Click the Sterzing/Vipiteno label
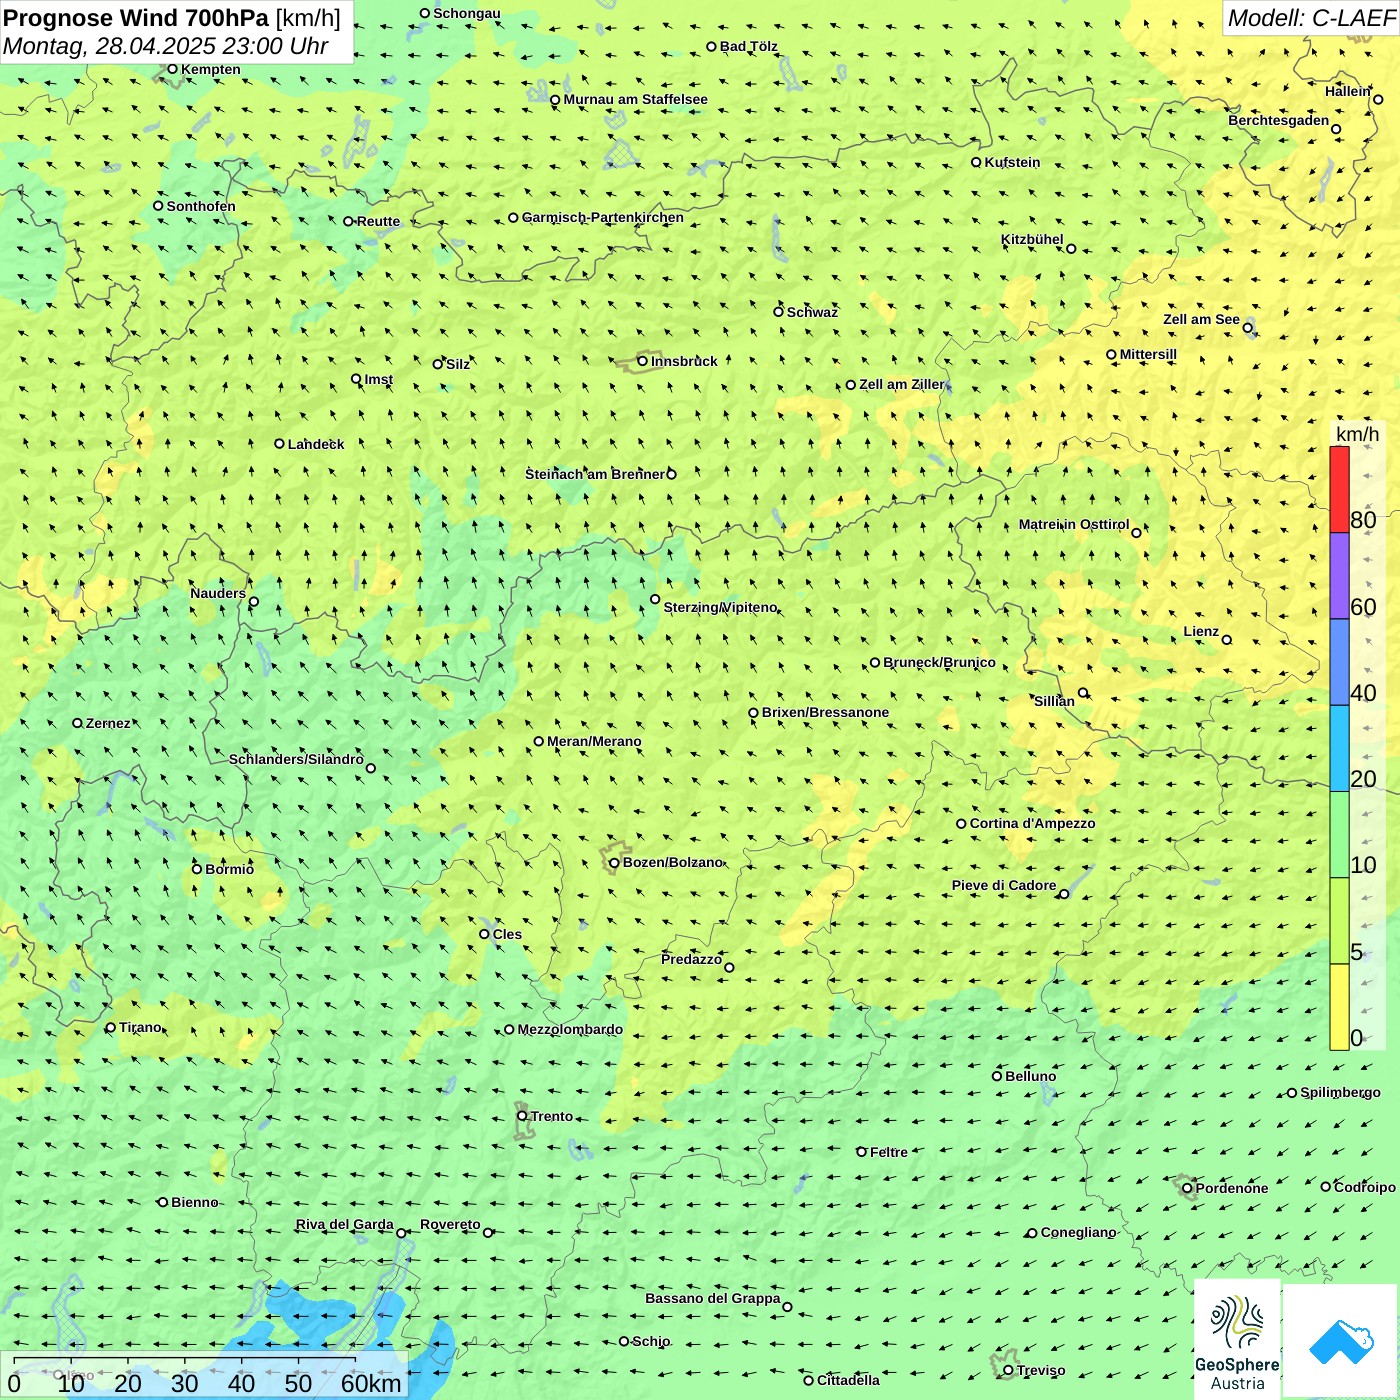This screenshot has height=1400, width=1400. click(x=720, y=607)
